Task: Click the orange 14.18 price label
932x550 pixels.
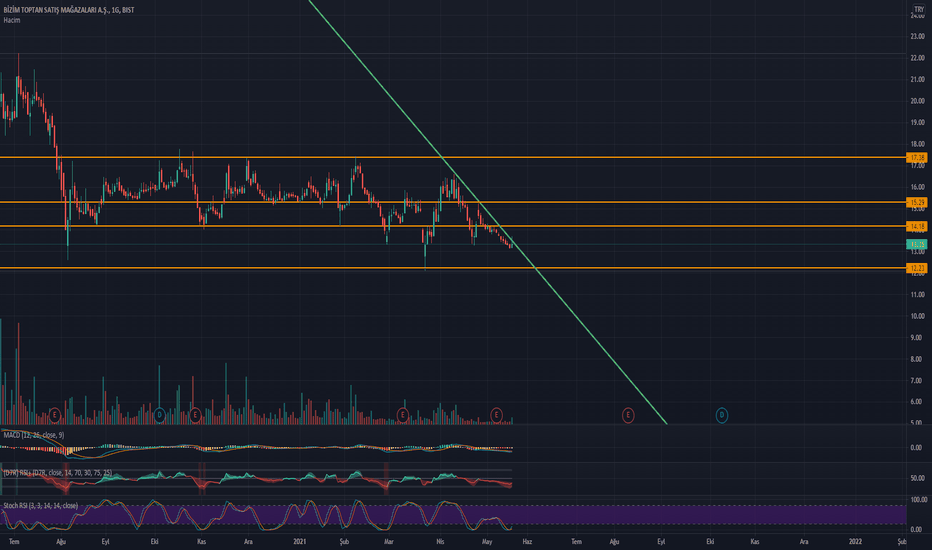Action: click(917, 227)
